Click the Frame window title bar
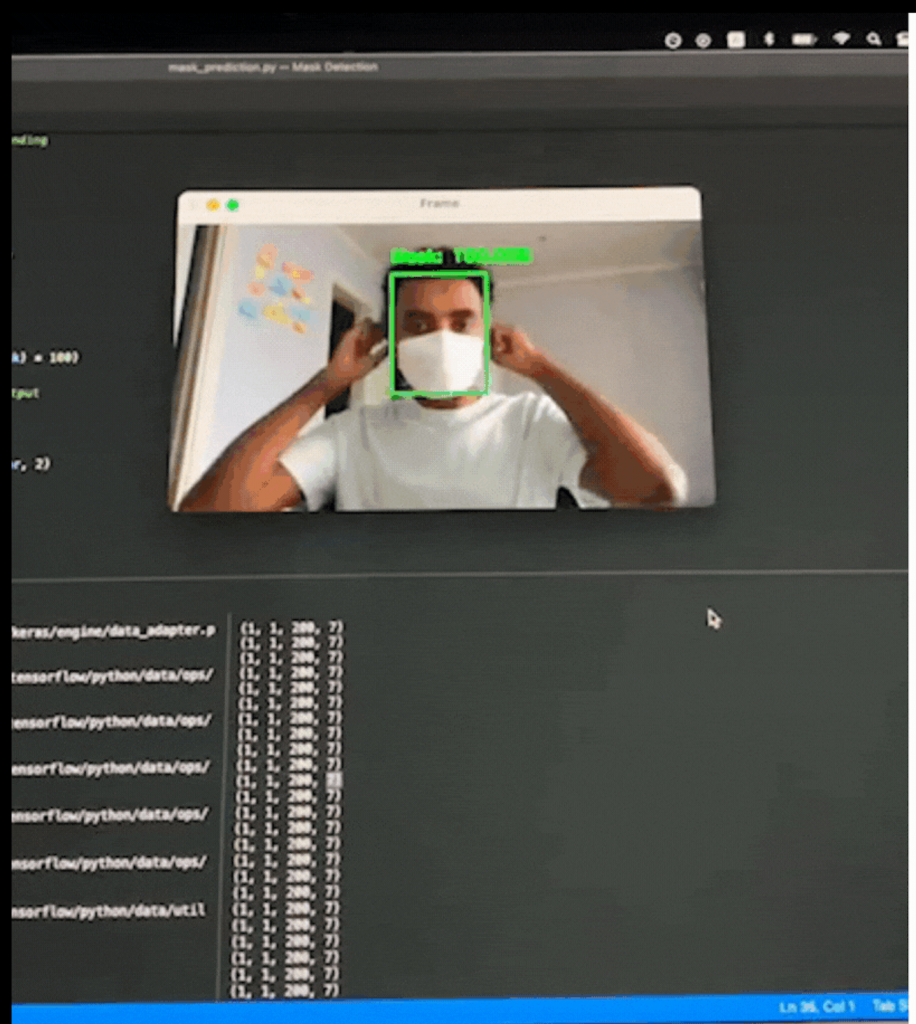Screen dimensions: 916x1024 pyautogui.click(x=439, y=203)
